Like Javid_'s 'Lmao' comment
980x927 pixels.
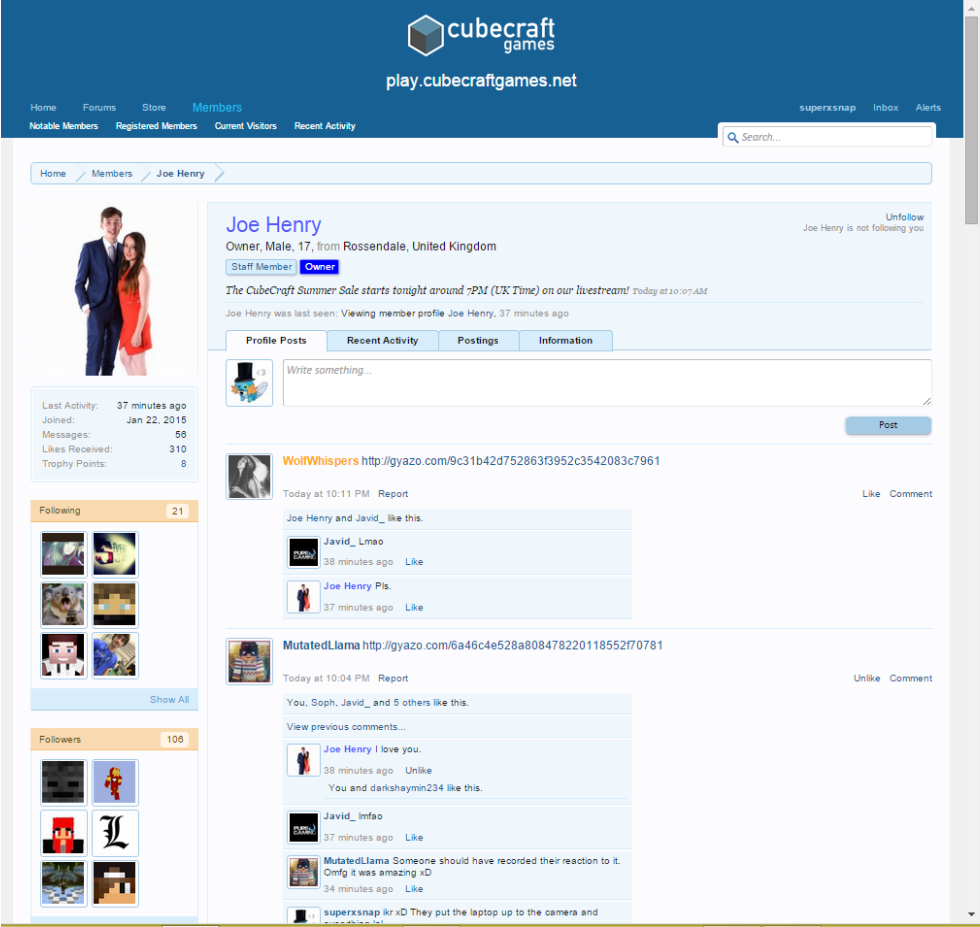pyautogui.click(x=414, y=562)
